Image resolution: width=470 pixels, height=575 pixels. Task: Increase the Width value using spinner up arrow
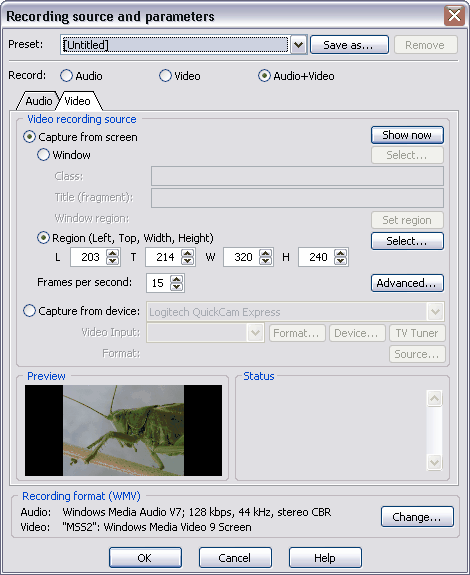(265, 253)
